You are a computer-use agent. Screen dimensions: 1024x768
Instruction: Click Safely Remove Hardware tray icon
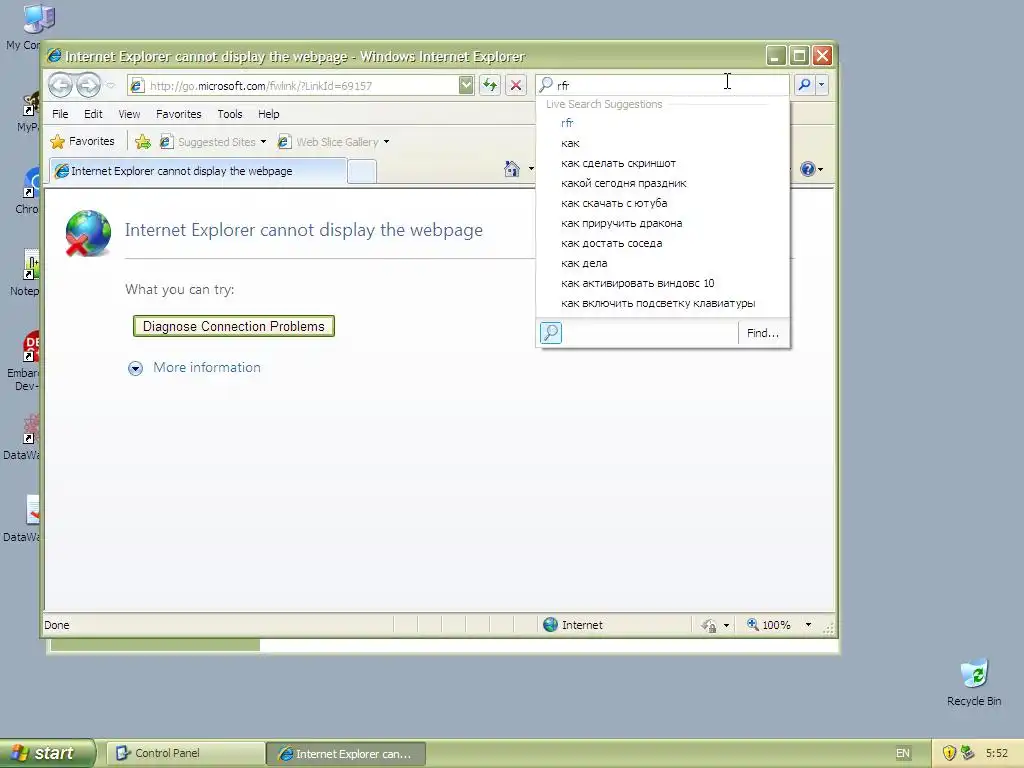pos(968,753)
